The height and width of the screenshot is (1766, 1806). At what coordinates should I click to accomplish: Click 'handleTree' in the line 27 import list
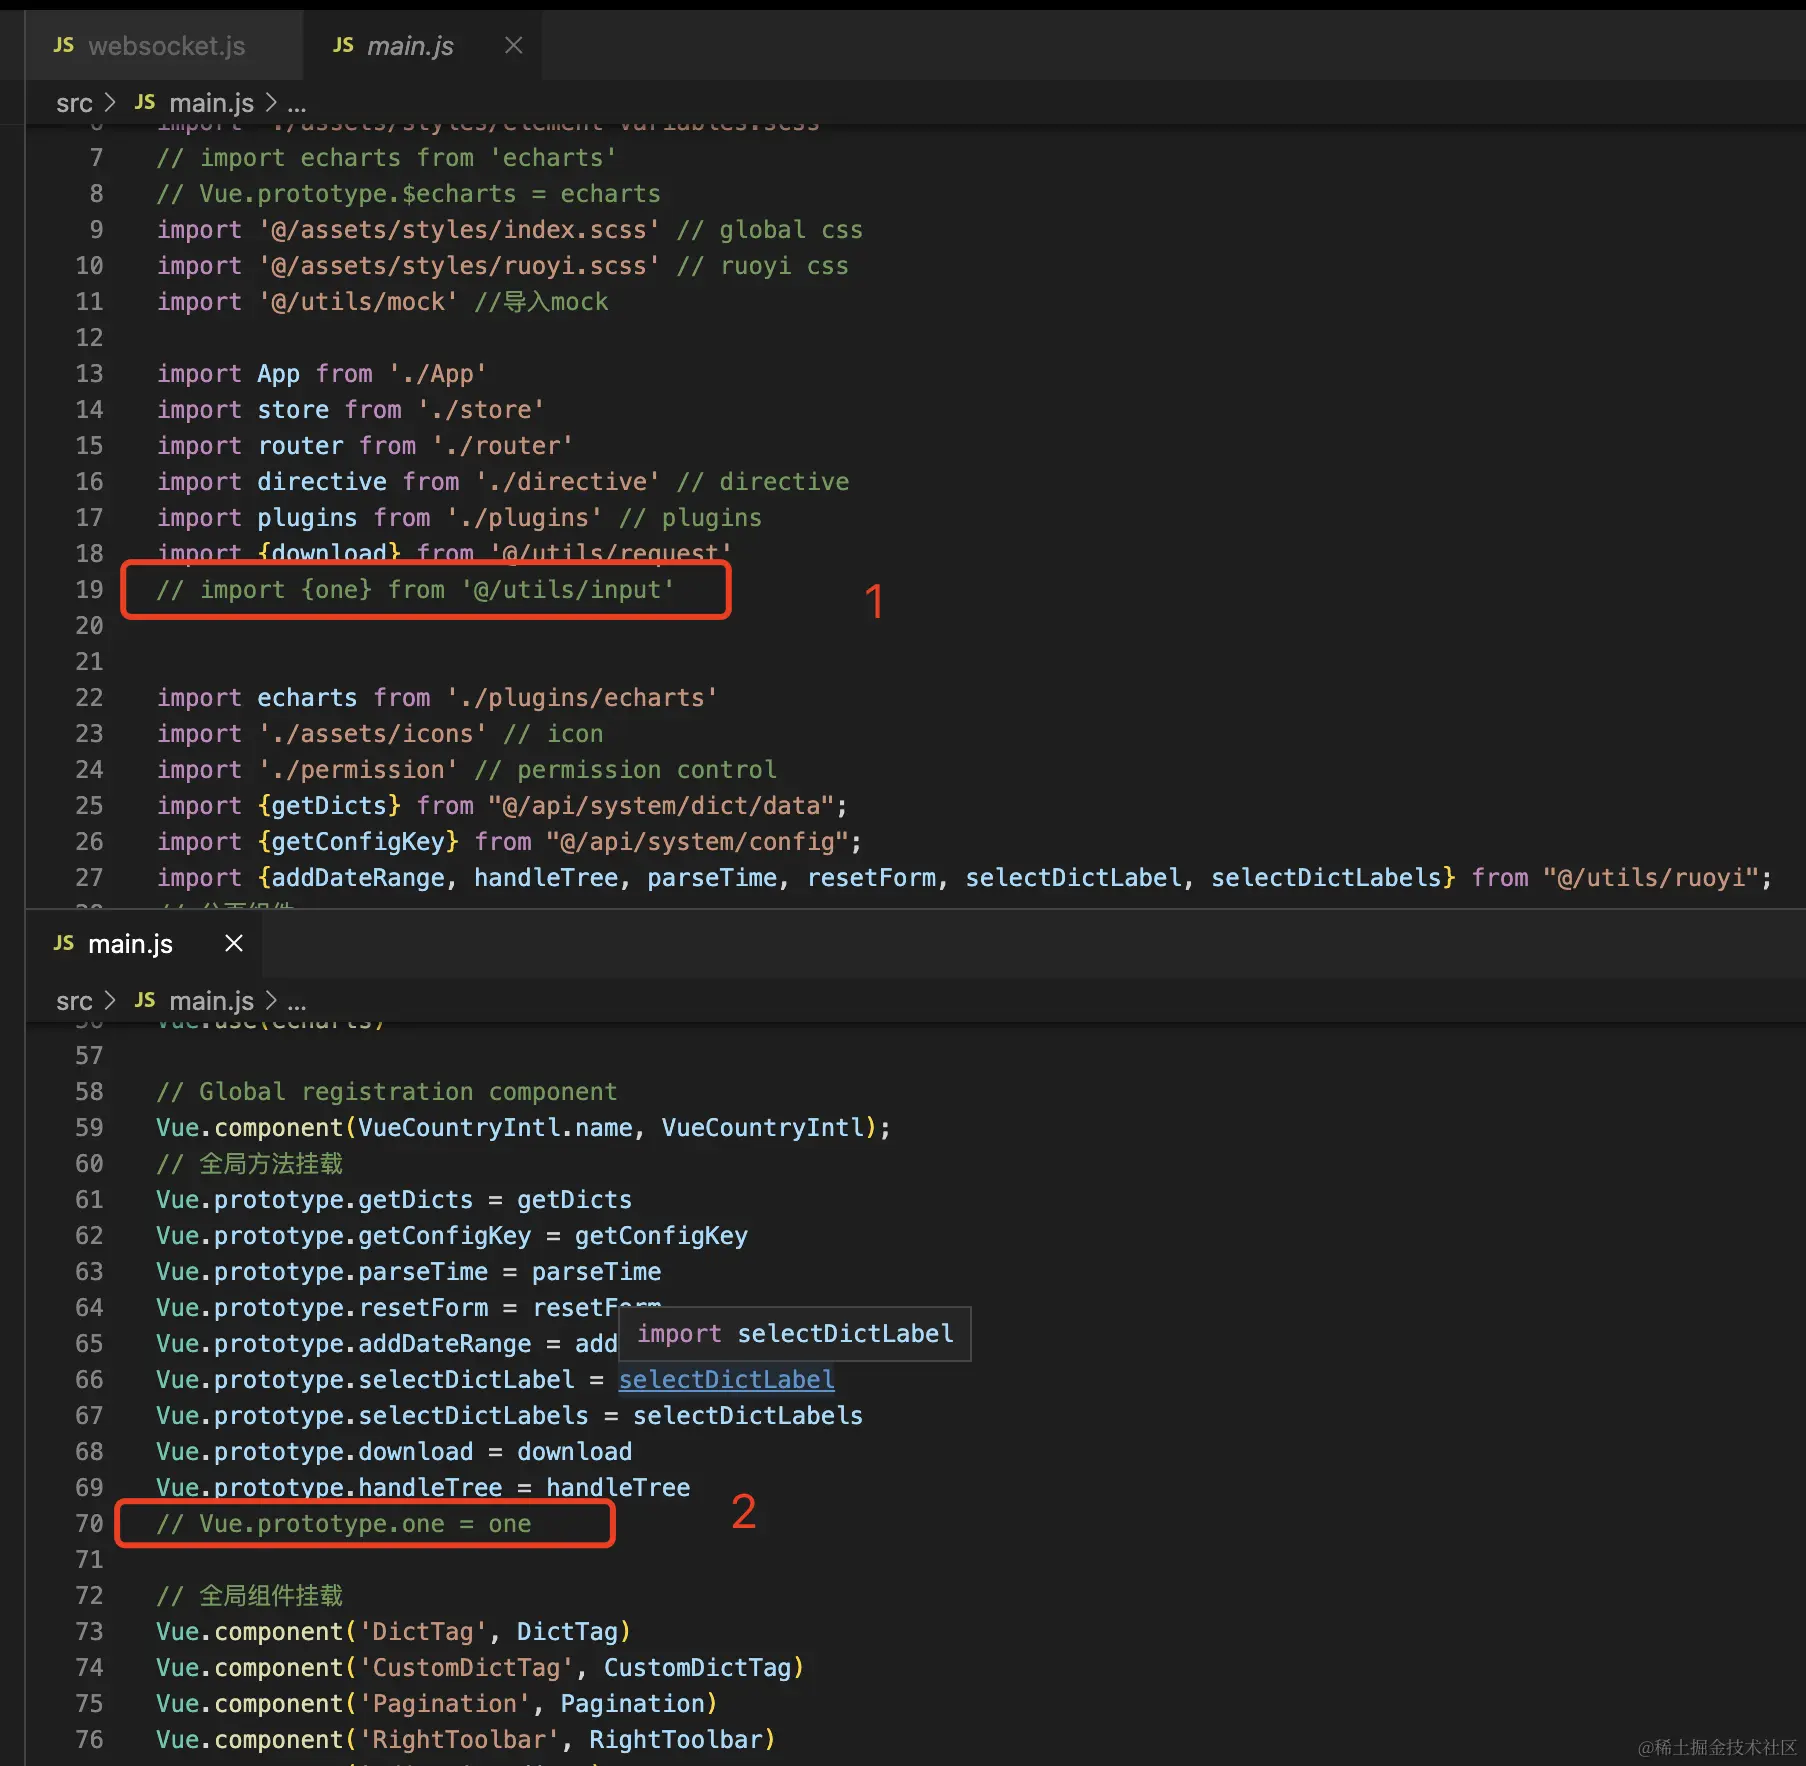(x=546, y=878)
